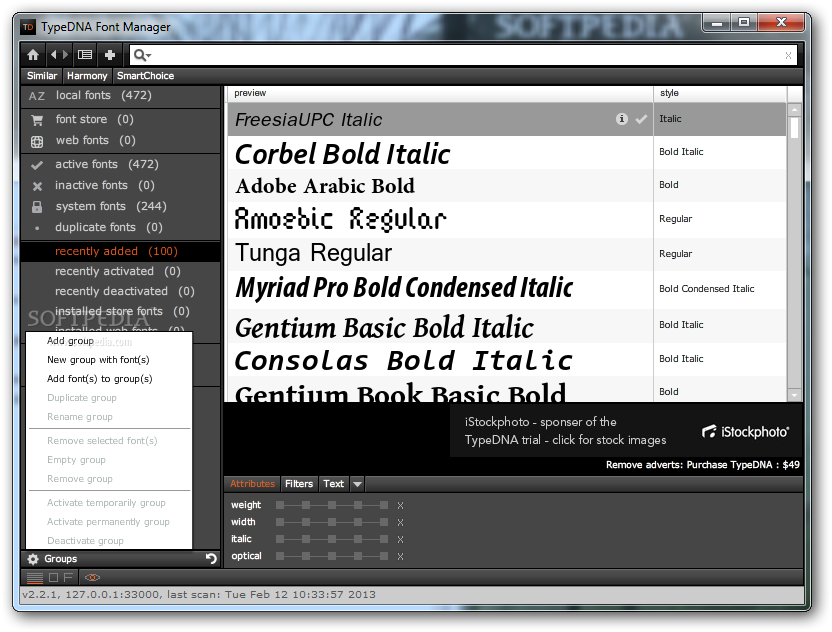Screen dimensions: 832x632
Task: Open info icon for FreesiaUPC Italic
Action: click(621, 119)
